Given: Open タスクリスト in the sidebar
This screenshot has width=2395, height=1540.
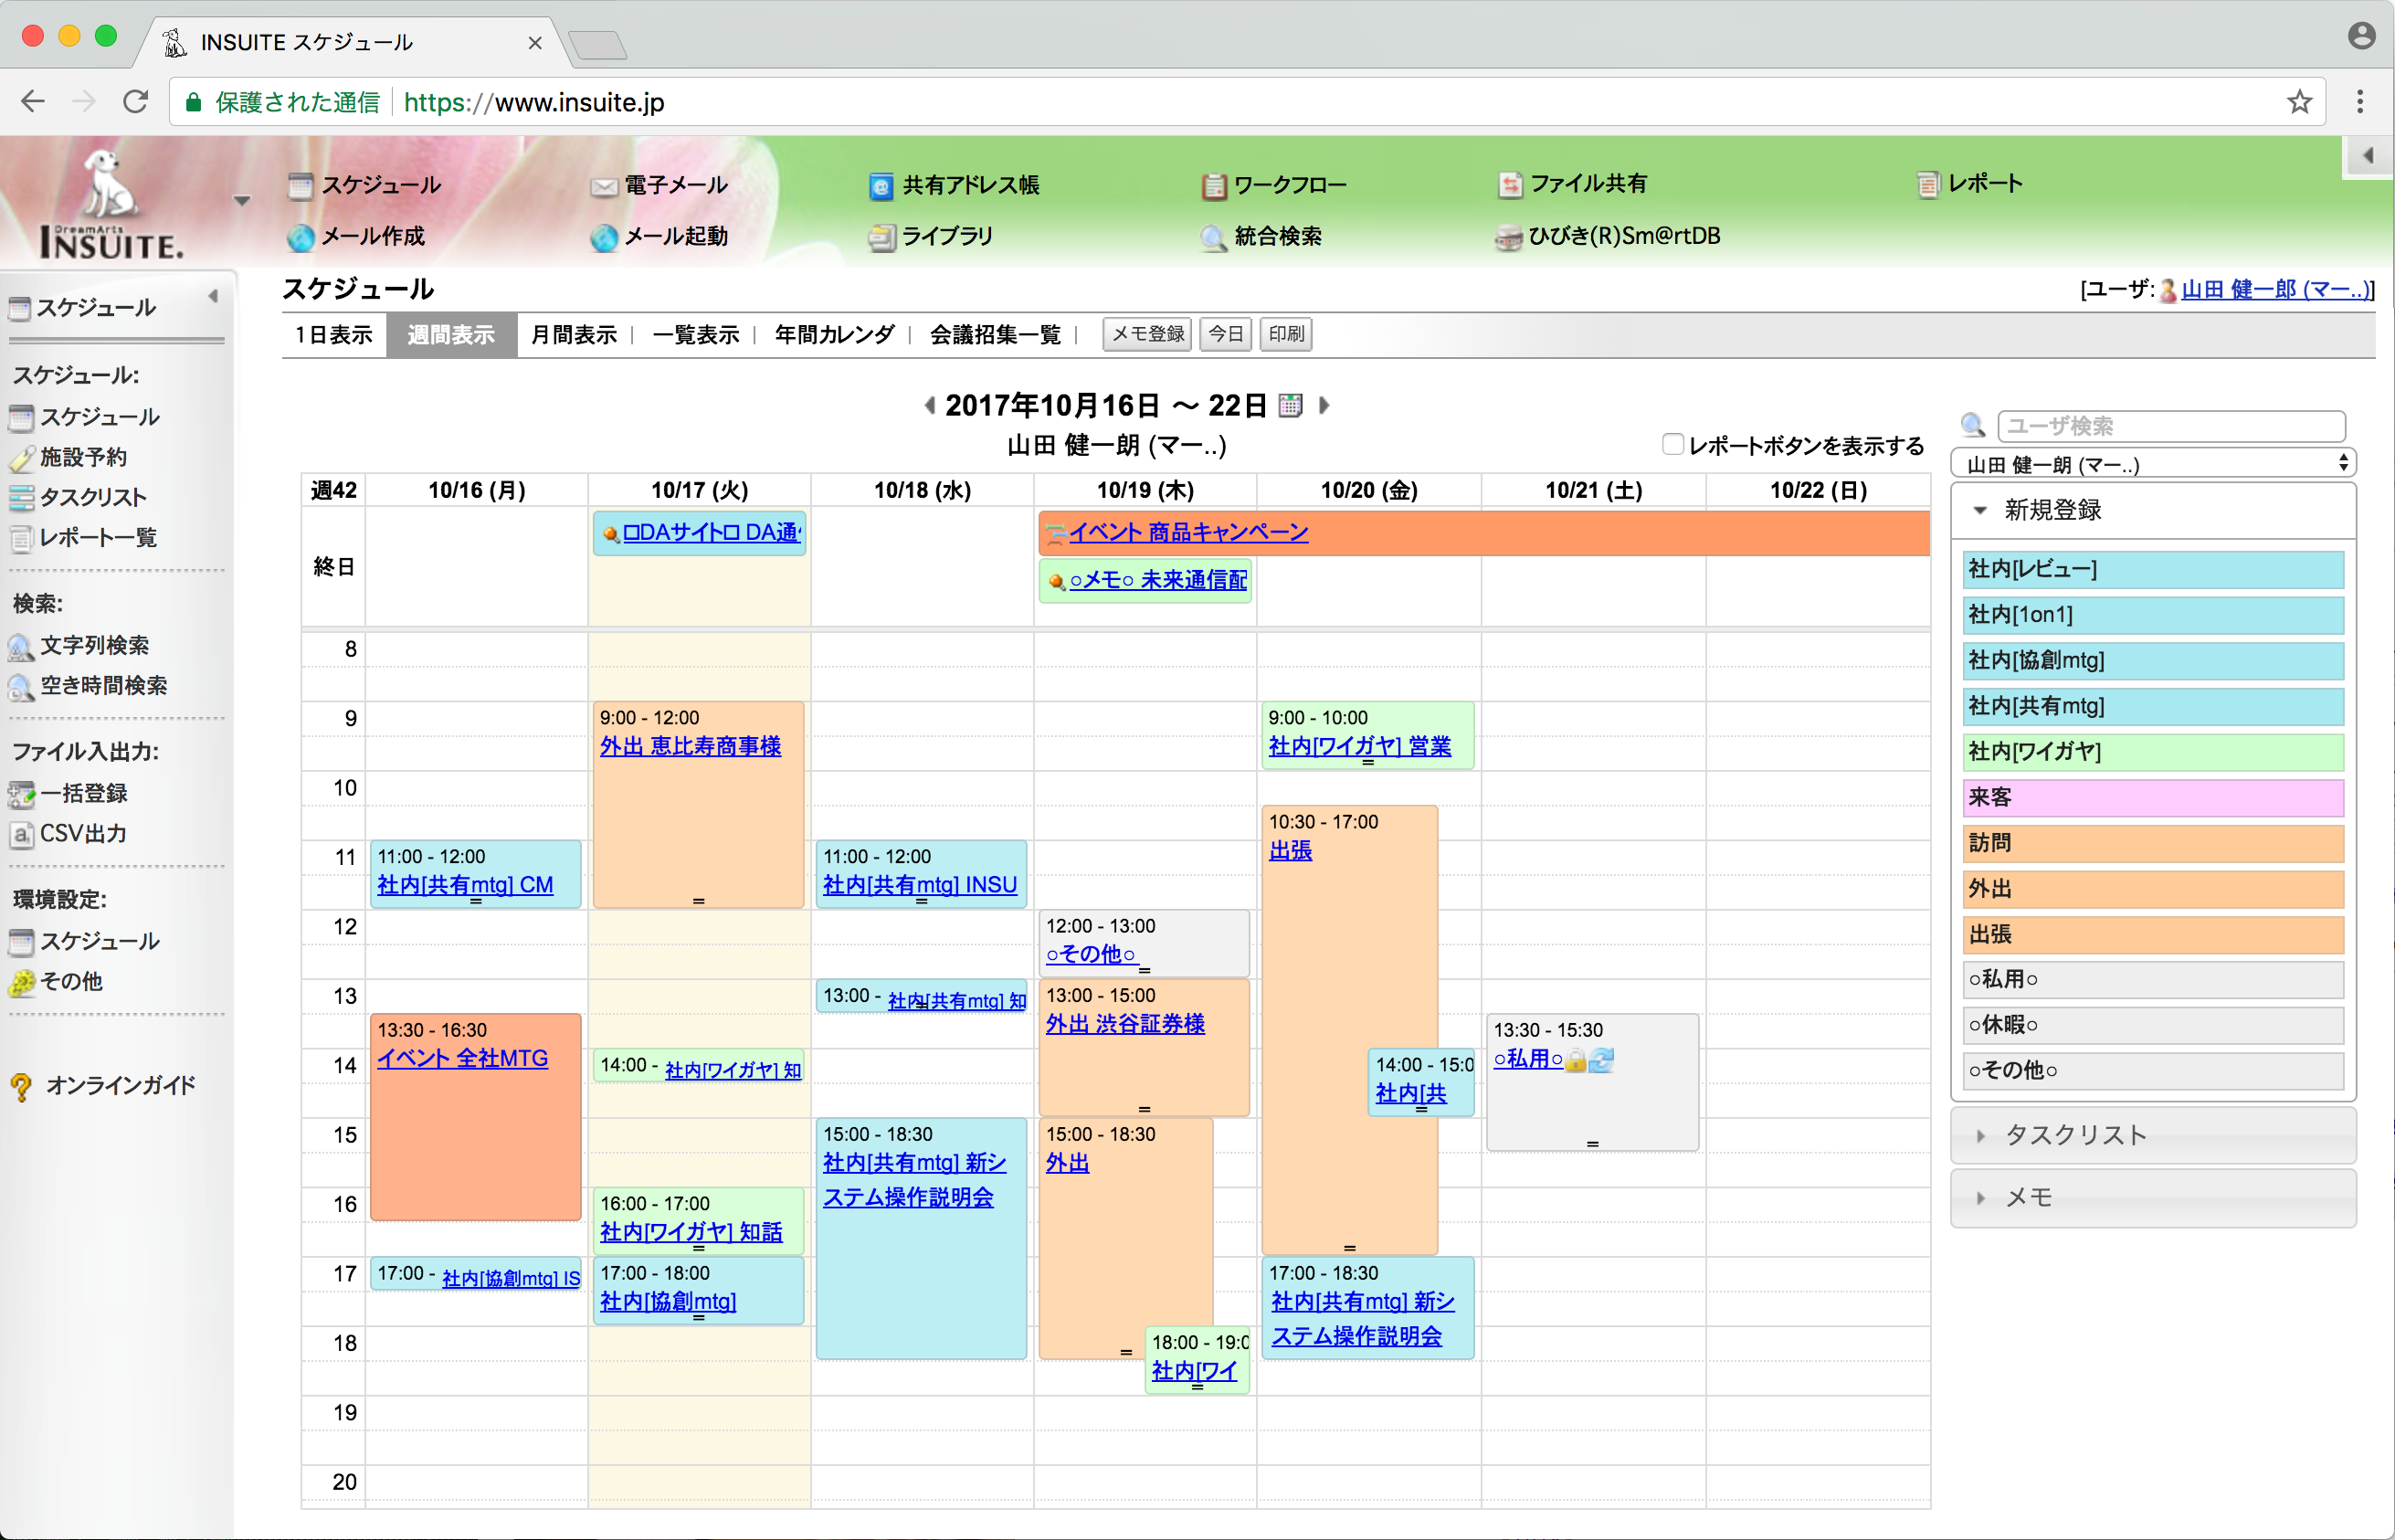Looking at the screenshot, I should pos(92,497).
